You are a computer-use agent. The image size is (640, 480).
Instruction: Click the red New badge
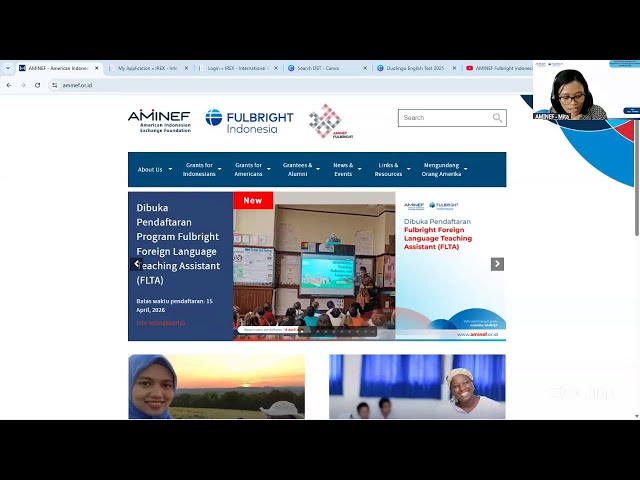coord(253,200)
